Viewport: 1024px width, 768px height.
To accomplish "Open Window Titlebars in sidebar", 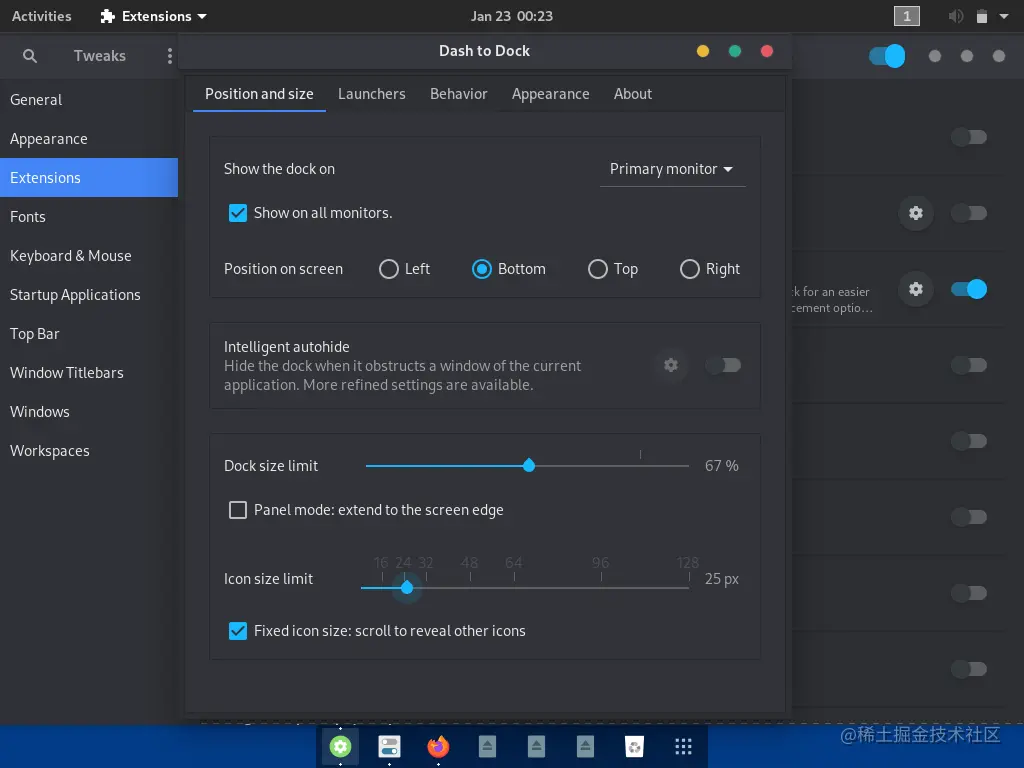I will [x=89, y=373].
